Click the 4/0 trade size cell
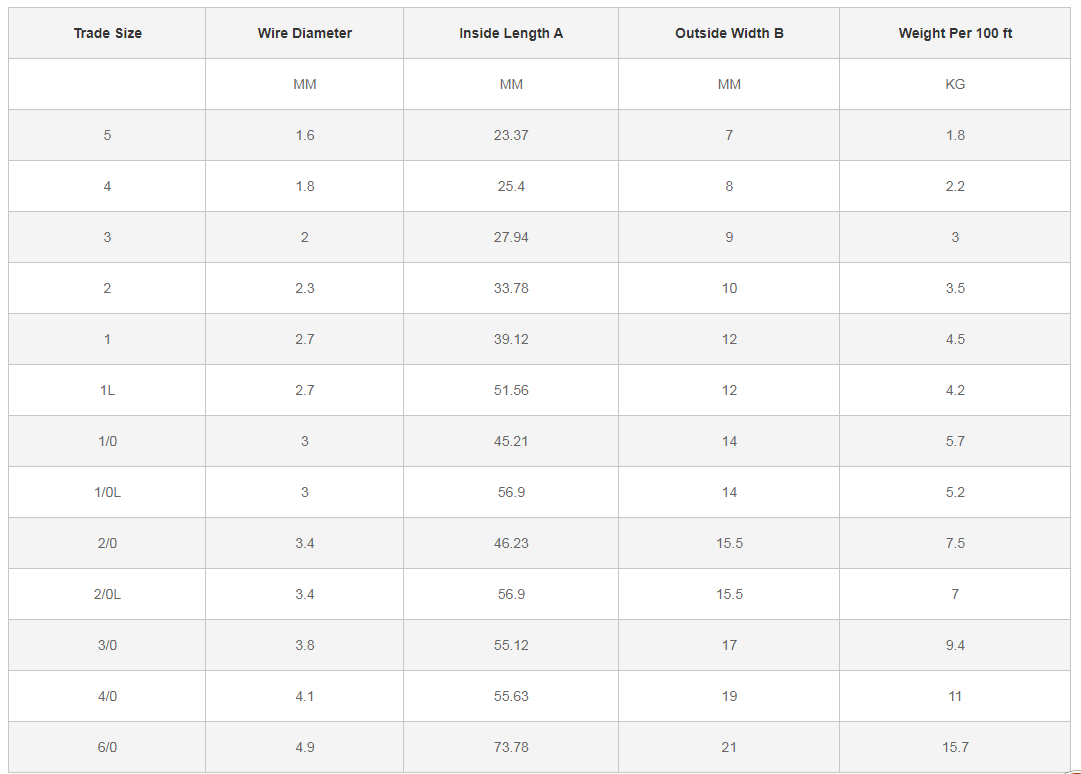The image size is (1081, 774). tap(108, 696)
